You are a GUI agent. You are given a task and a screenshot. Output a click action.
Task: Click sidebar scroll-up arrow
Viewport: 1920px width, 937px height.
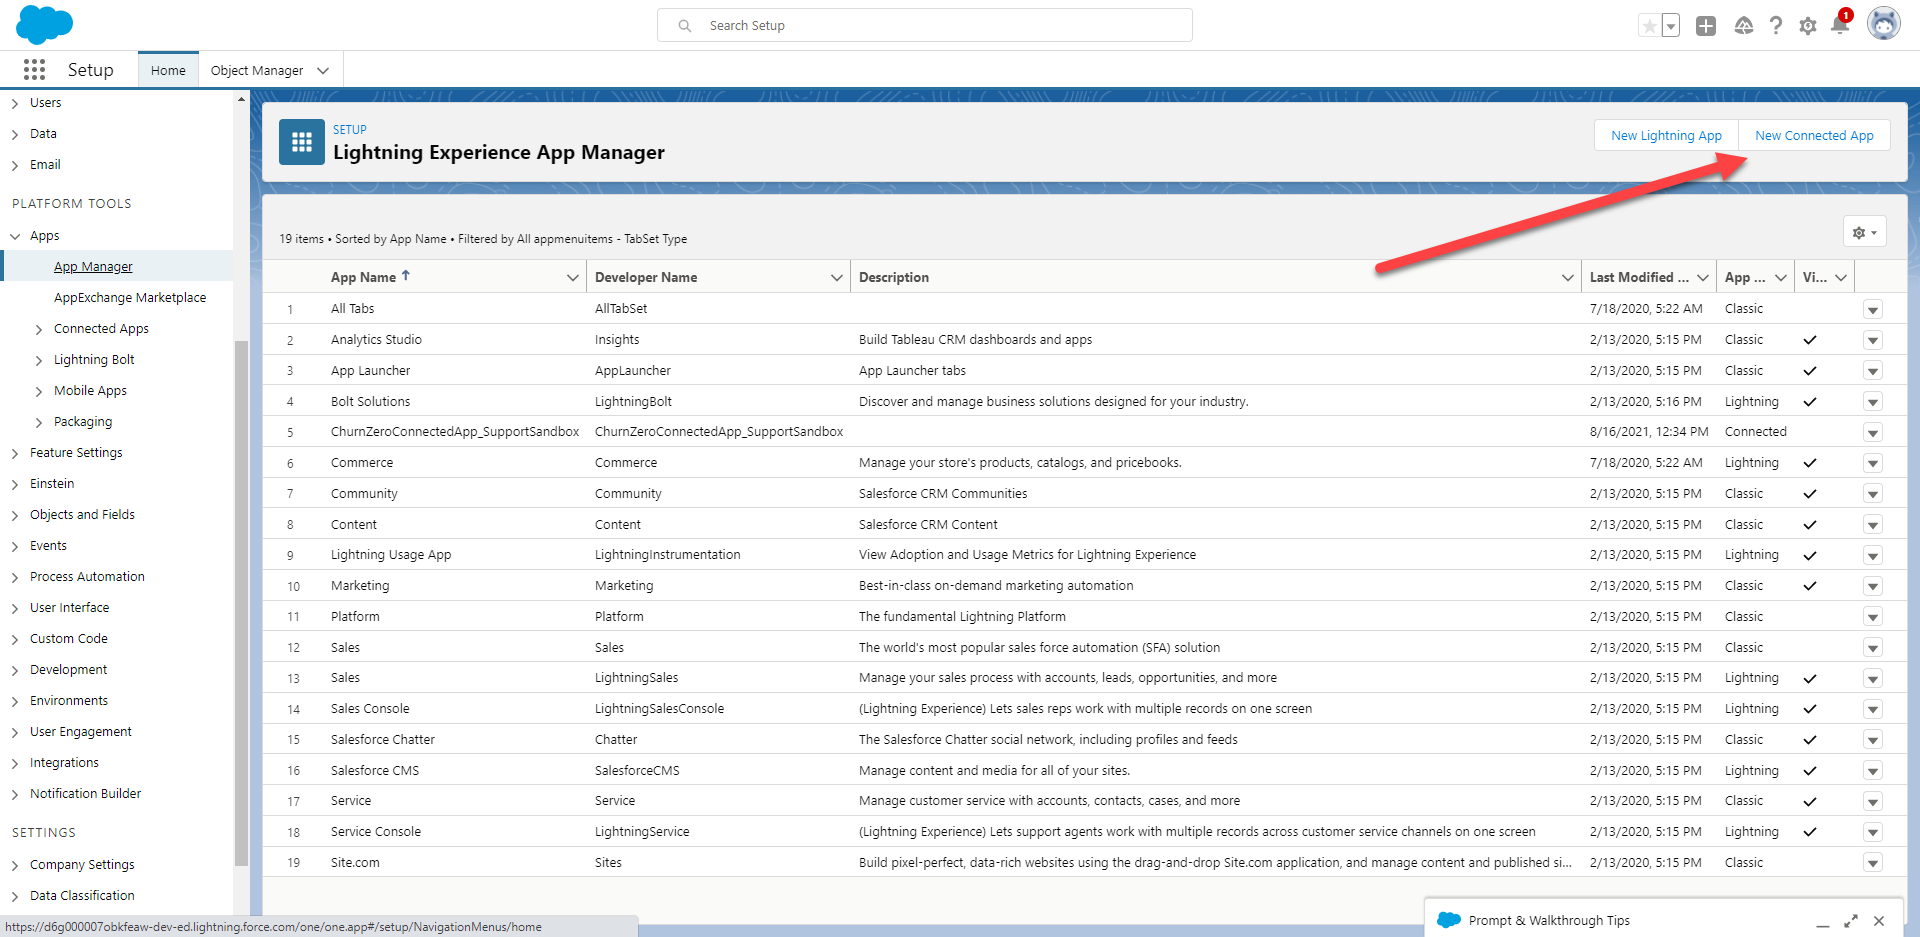241,99
